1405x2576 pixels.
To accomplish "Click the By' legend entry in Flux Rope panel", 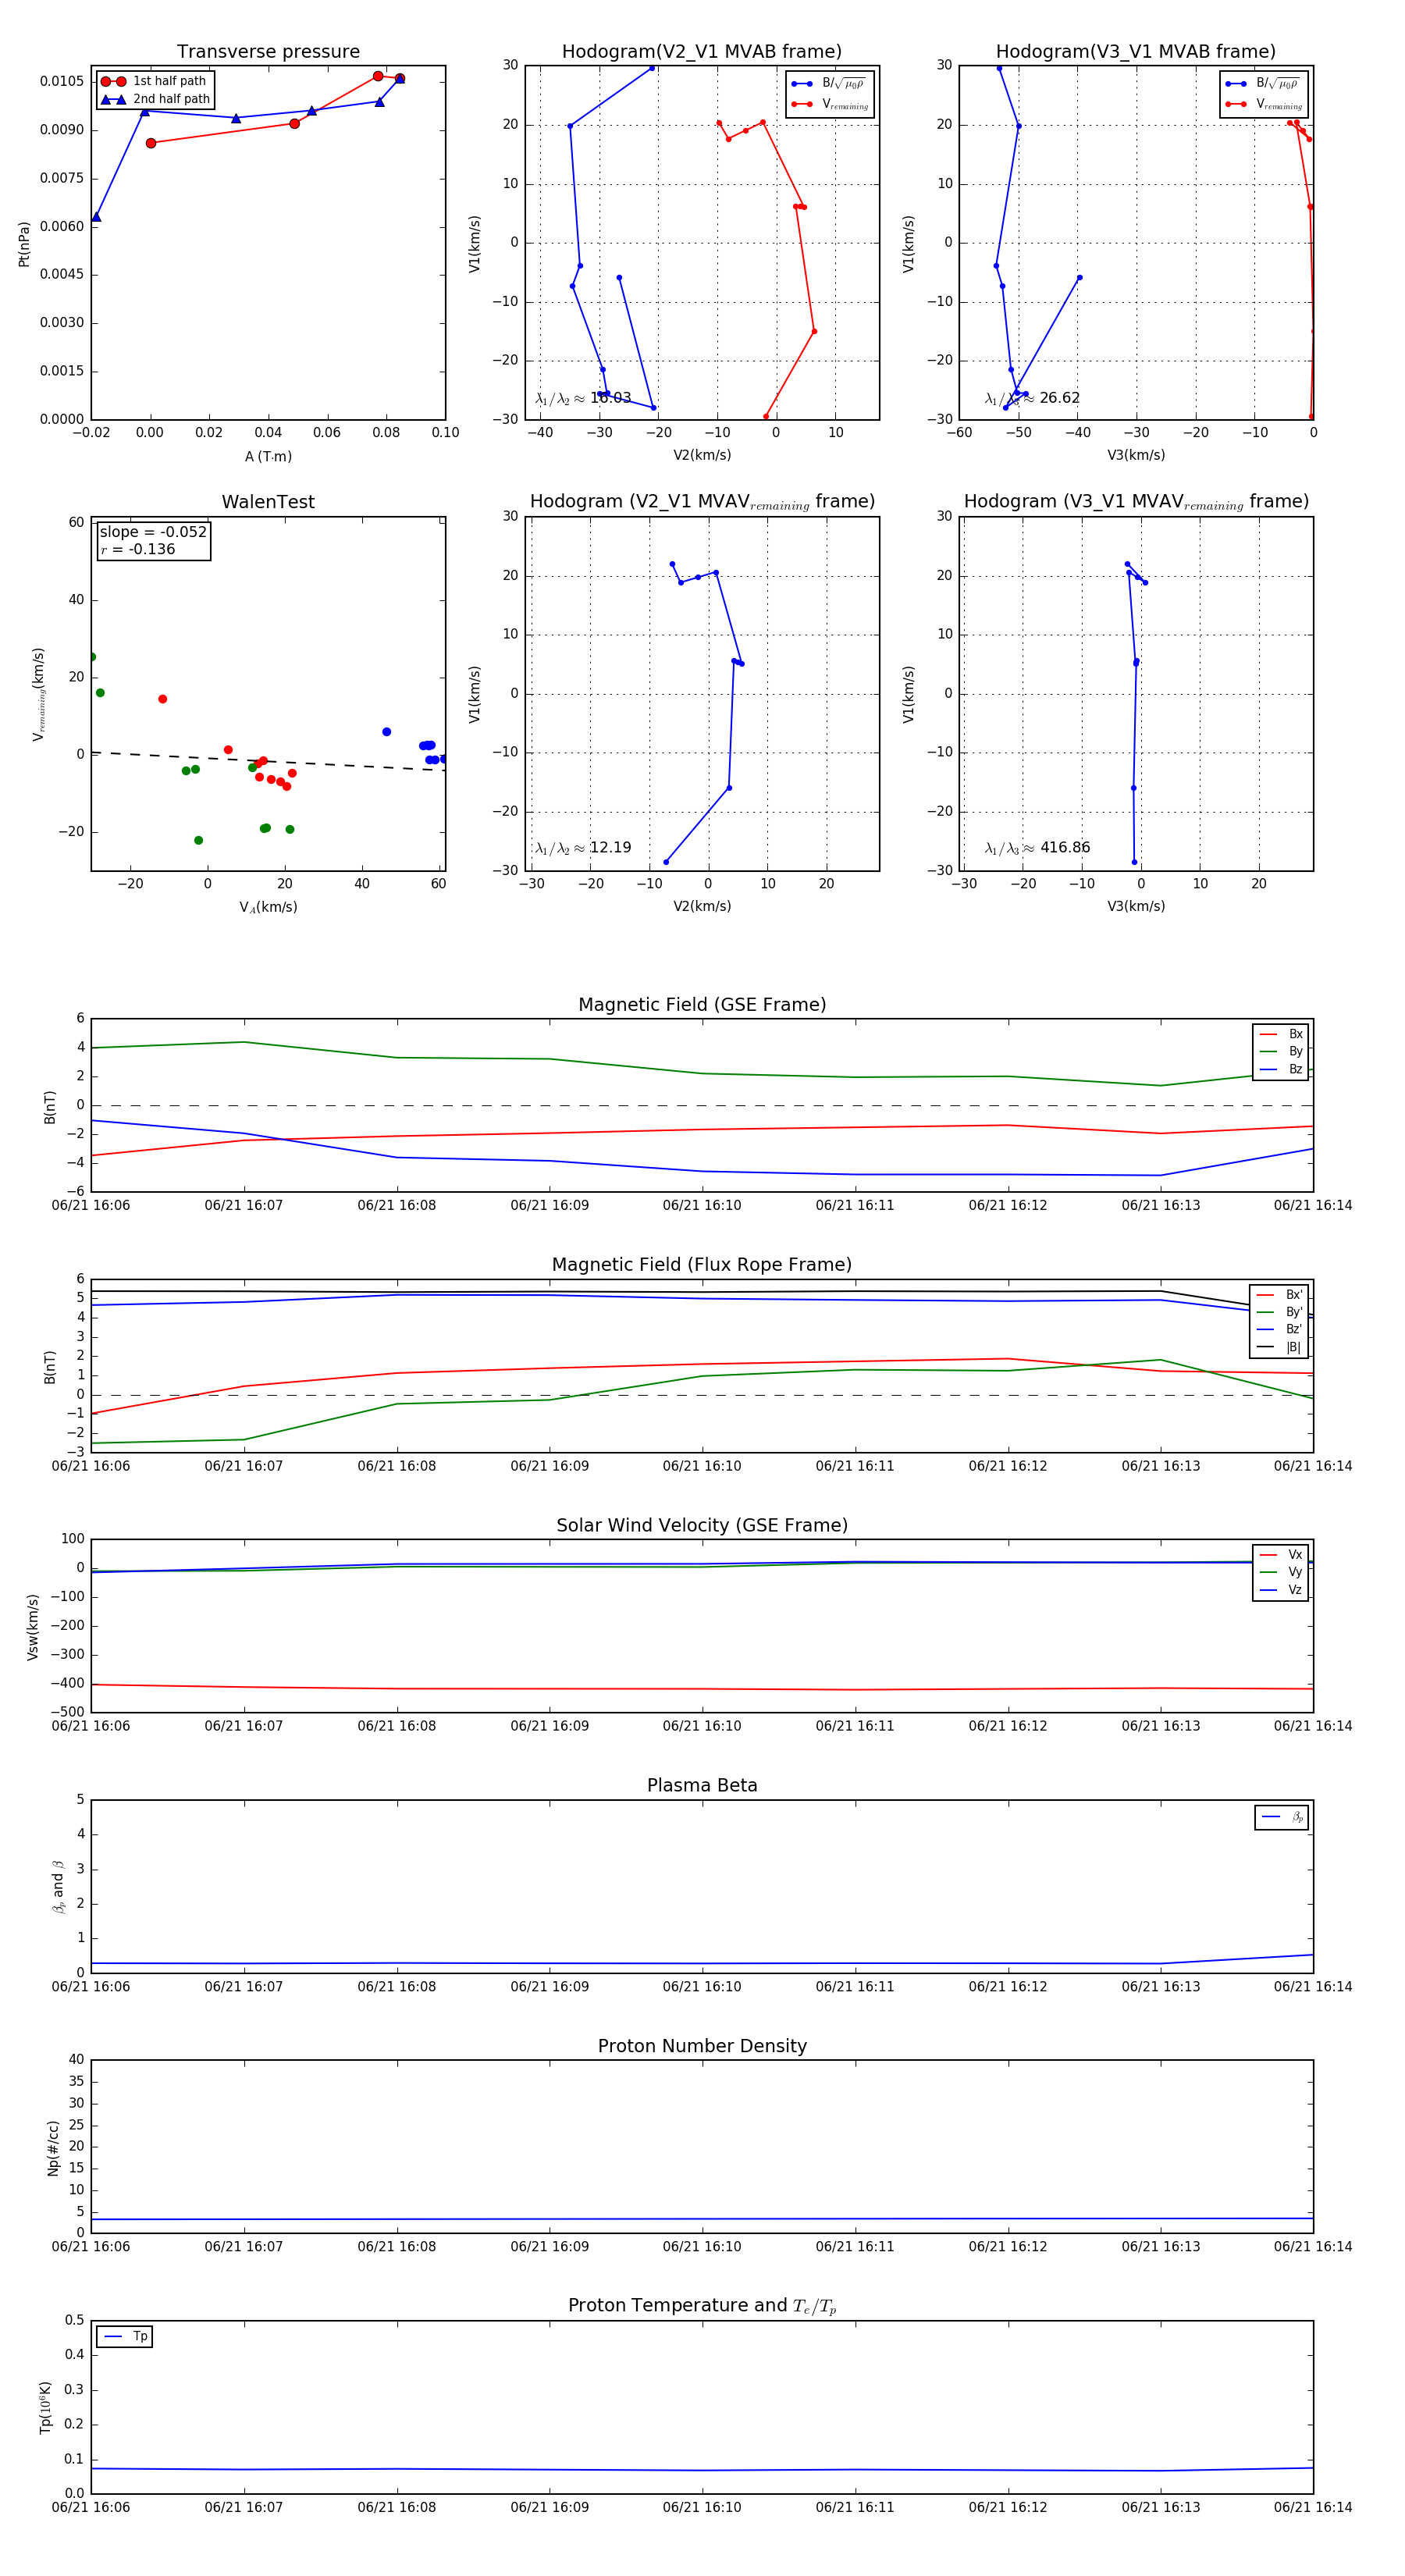I will (1280, 1312).
